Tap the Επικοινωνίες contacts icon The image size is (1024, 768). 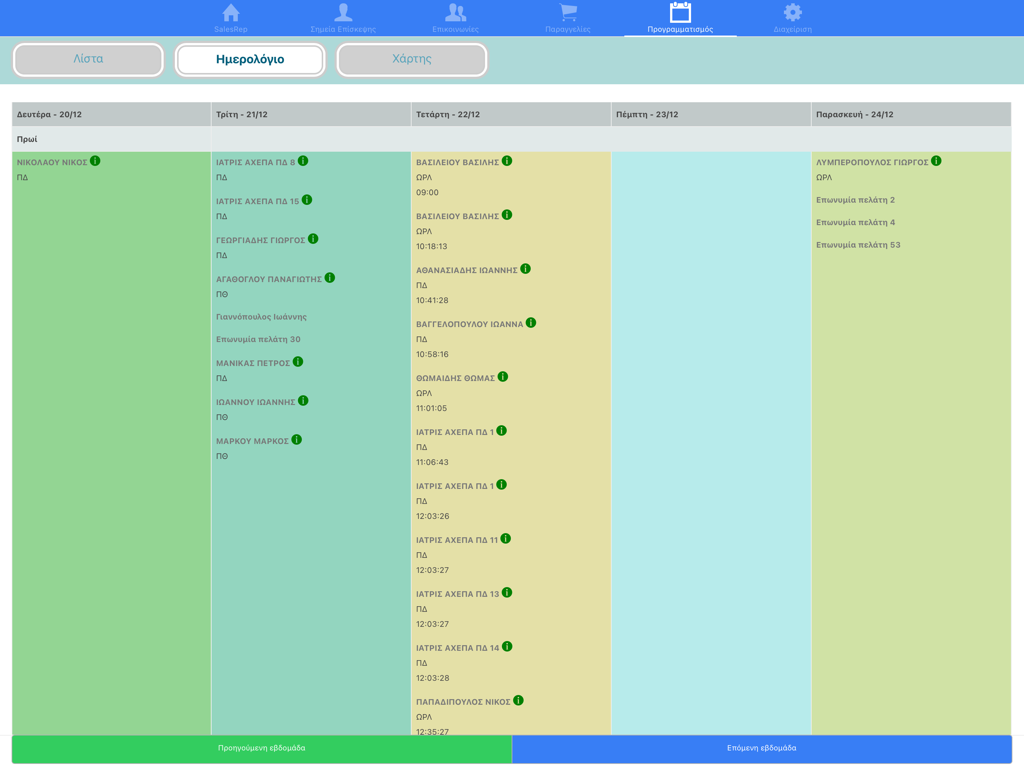point(456,16)
